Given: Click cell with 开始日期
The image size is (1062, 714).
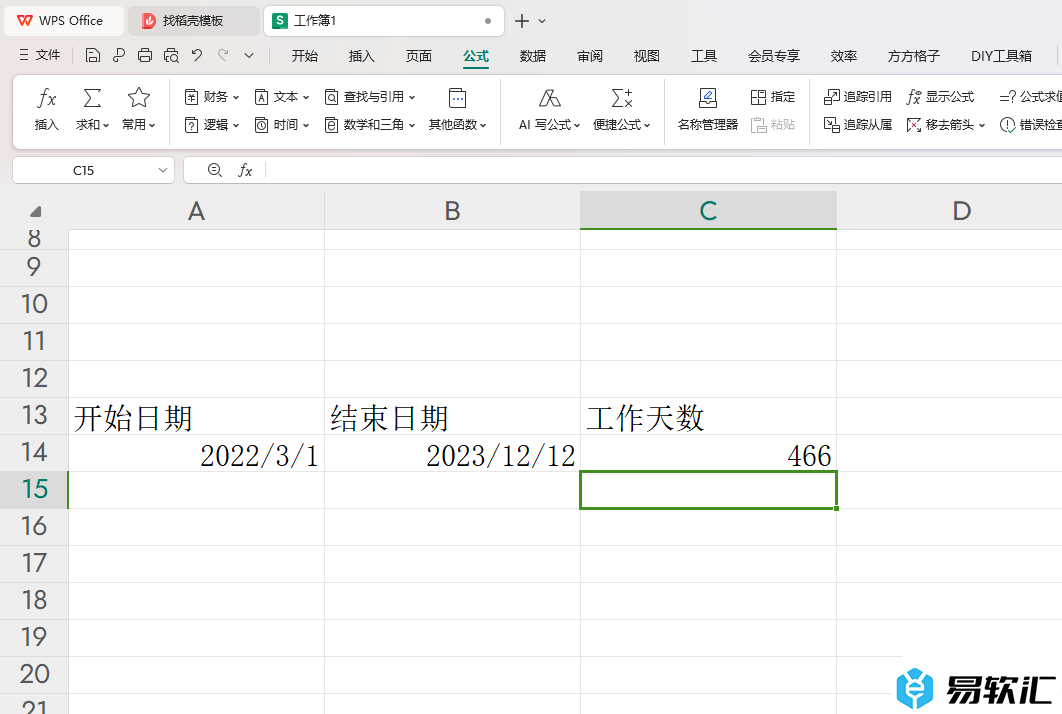Looking at the screenshot, I should 196,417.
